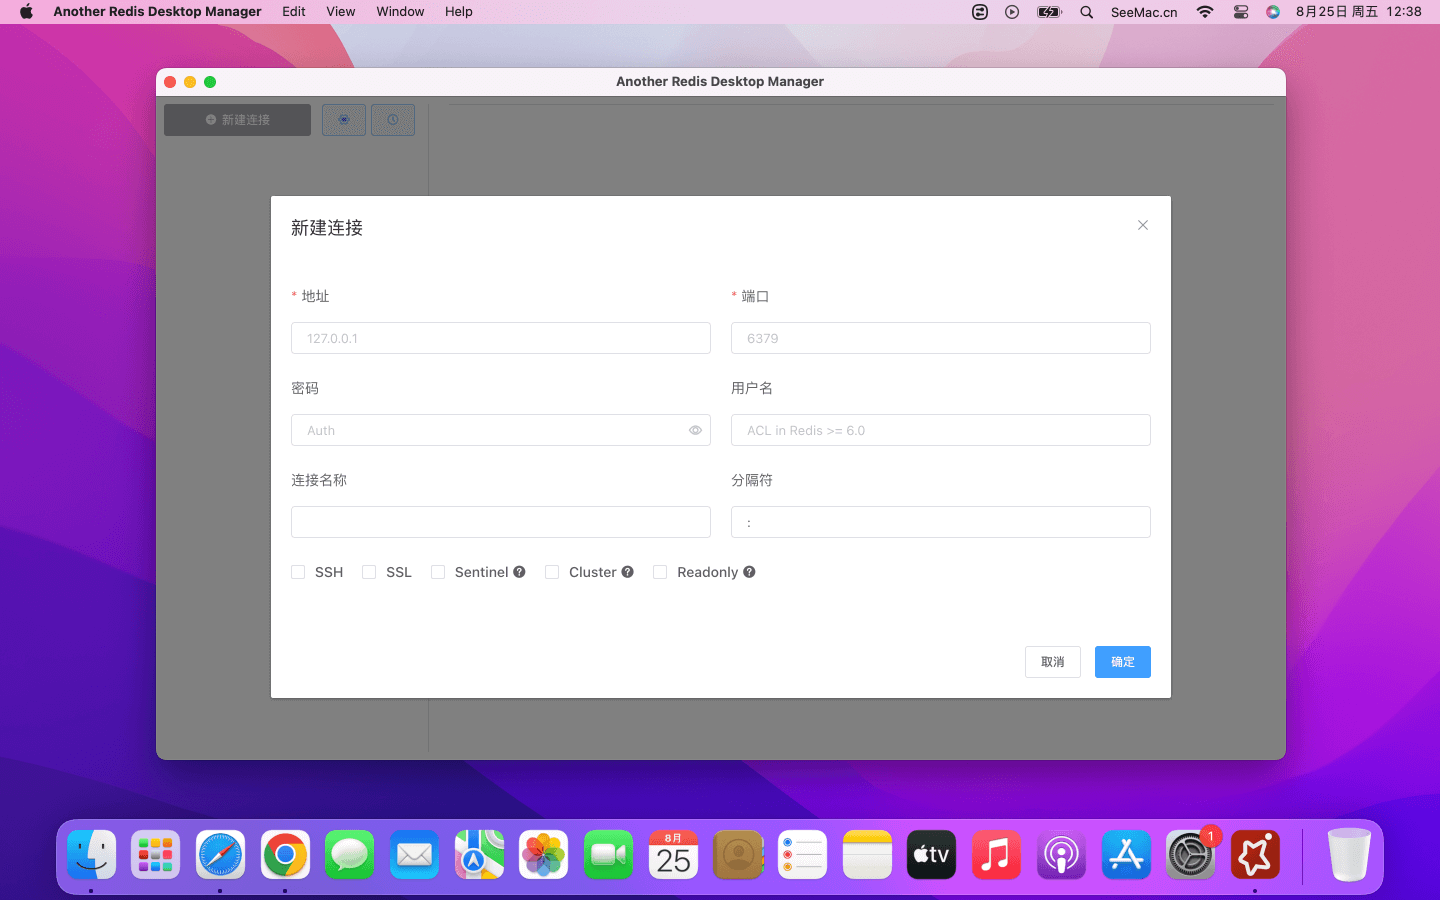Click the command log clock icon button
The image size is (1440, 900).
[393, 120]
